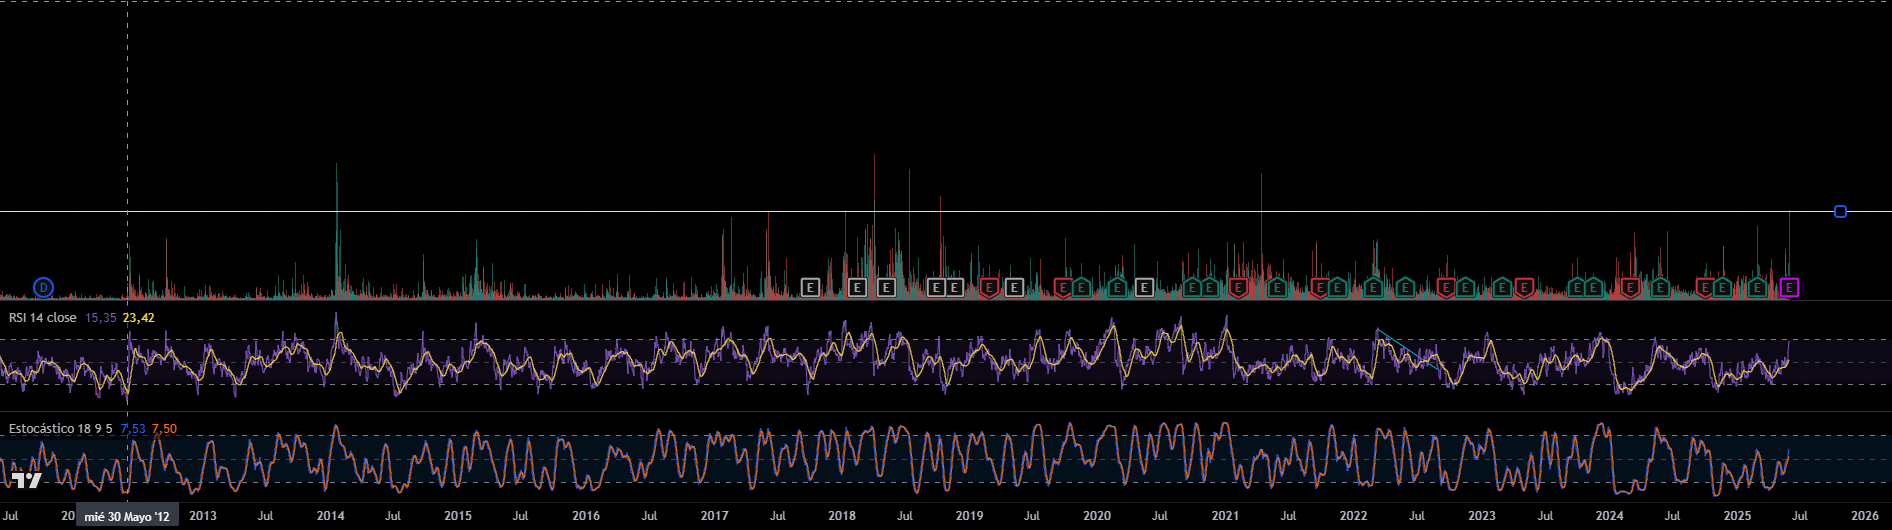Select the leftmost gray E earnings marker
This screenshot has height=530, width=1892.
coord(810,288)
